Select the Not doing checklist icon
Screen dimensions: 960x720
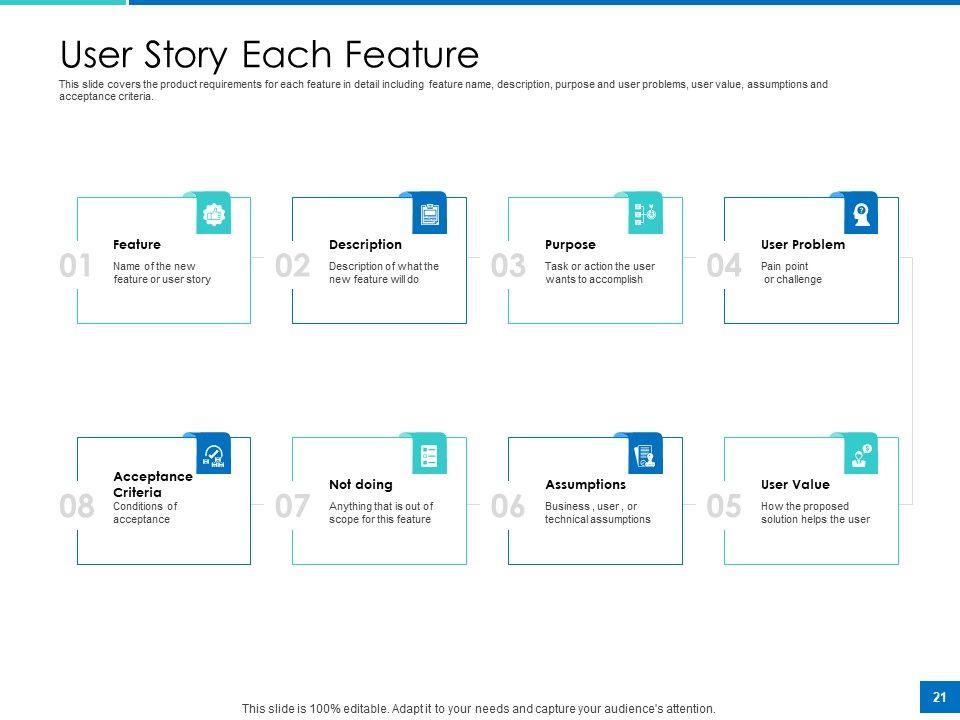pyautogui.click(x=429, y=456)
